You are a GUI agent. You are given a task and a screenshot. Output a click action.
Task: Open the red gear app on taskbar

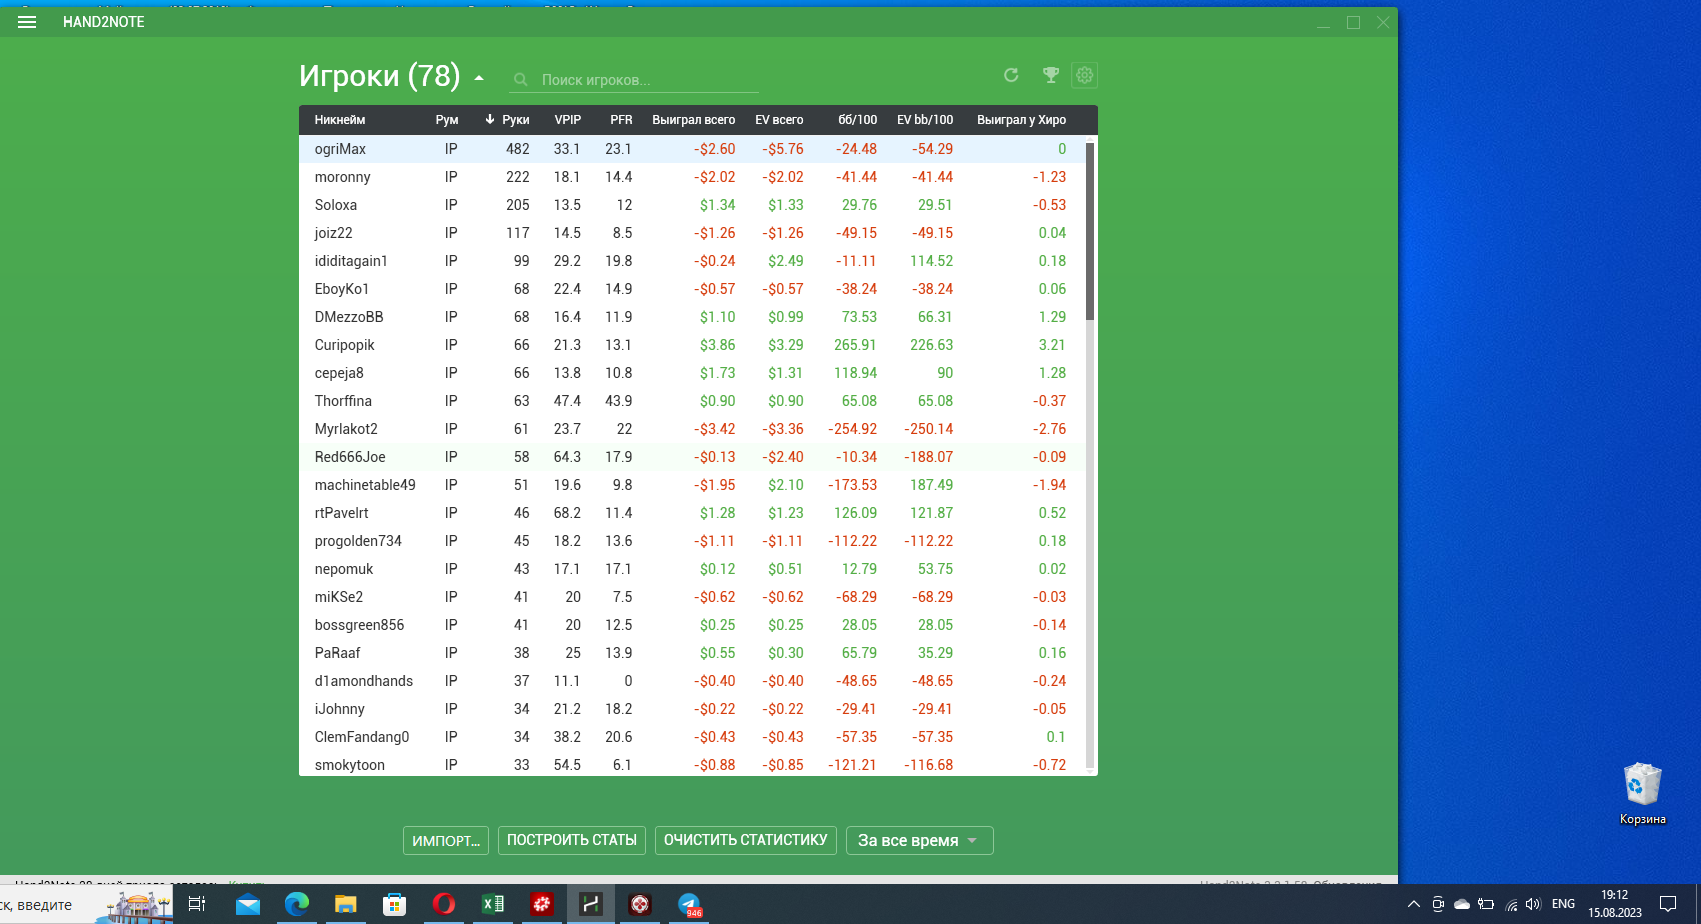(x=542, y=904)
